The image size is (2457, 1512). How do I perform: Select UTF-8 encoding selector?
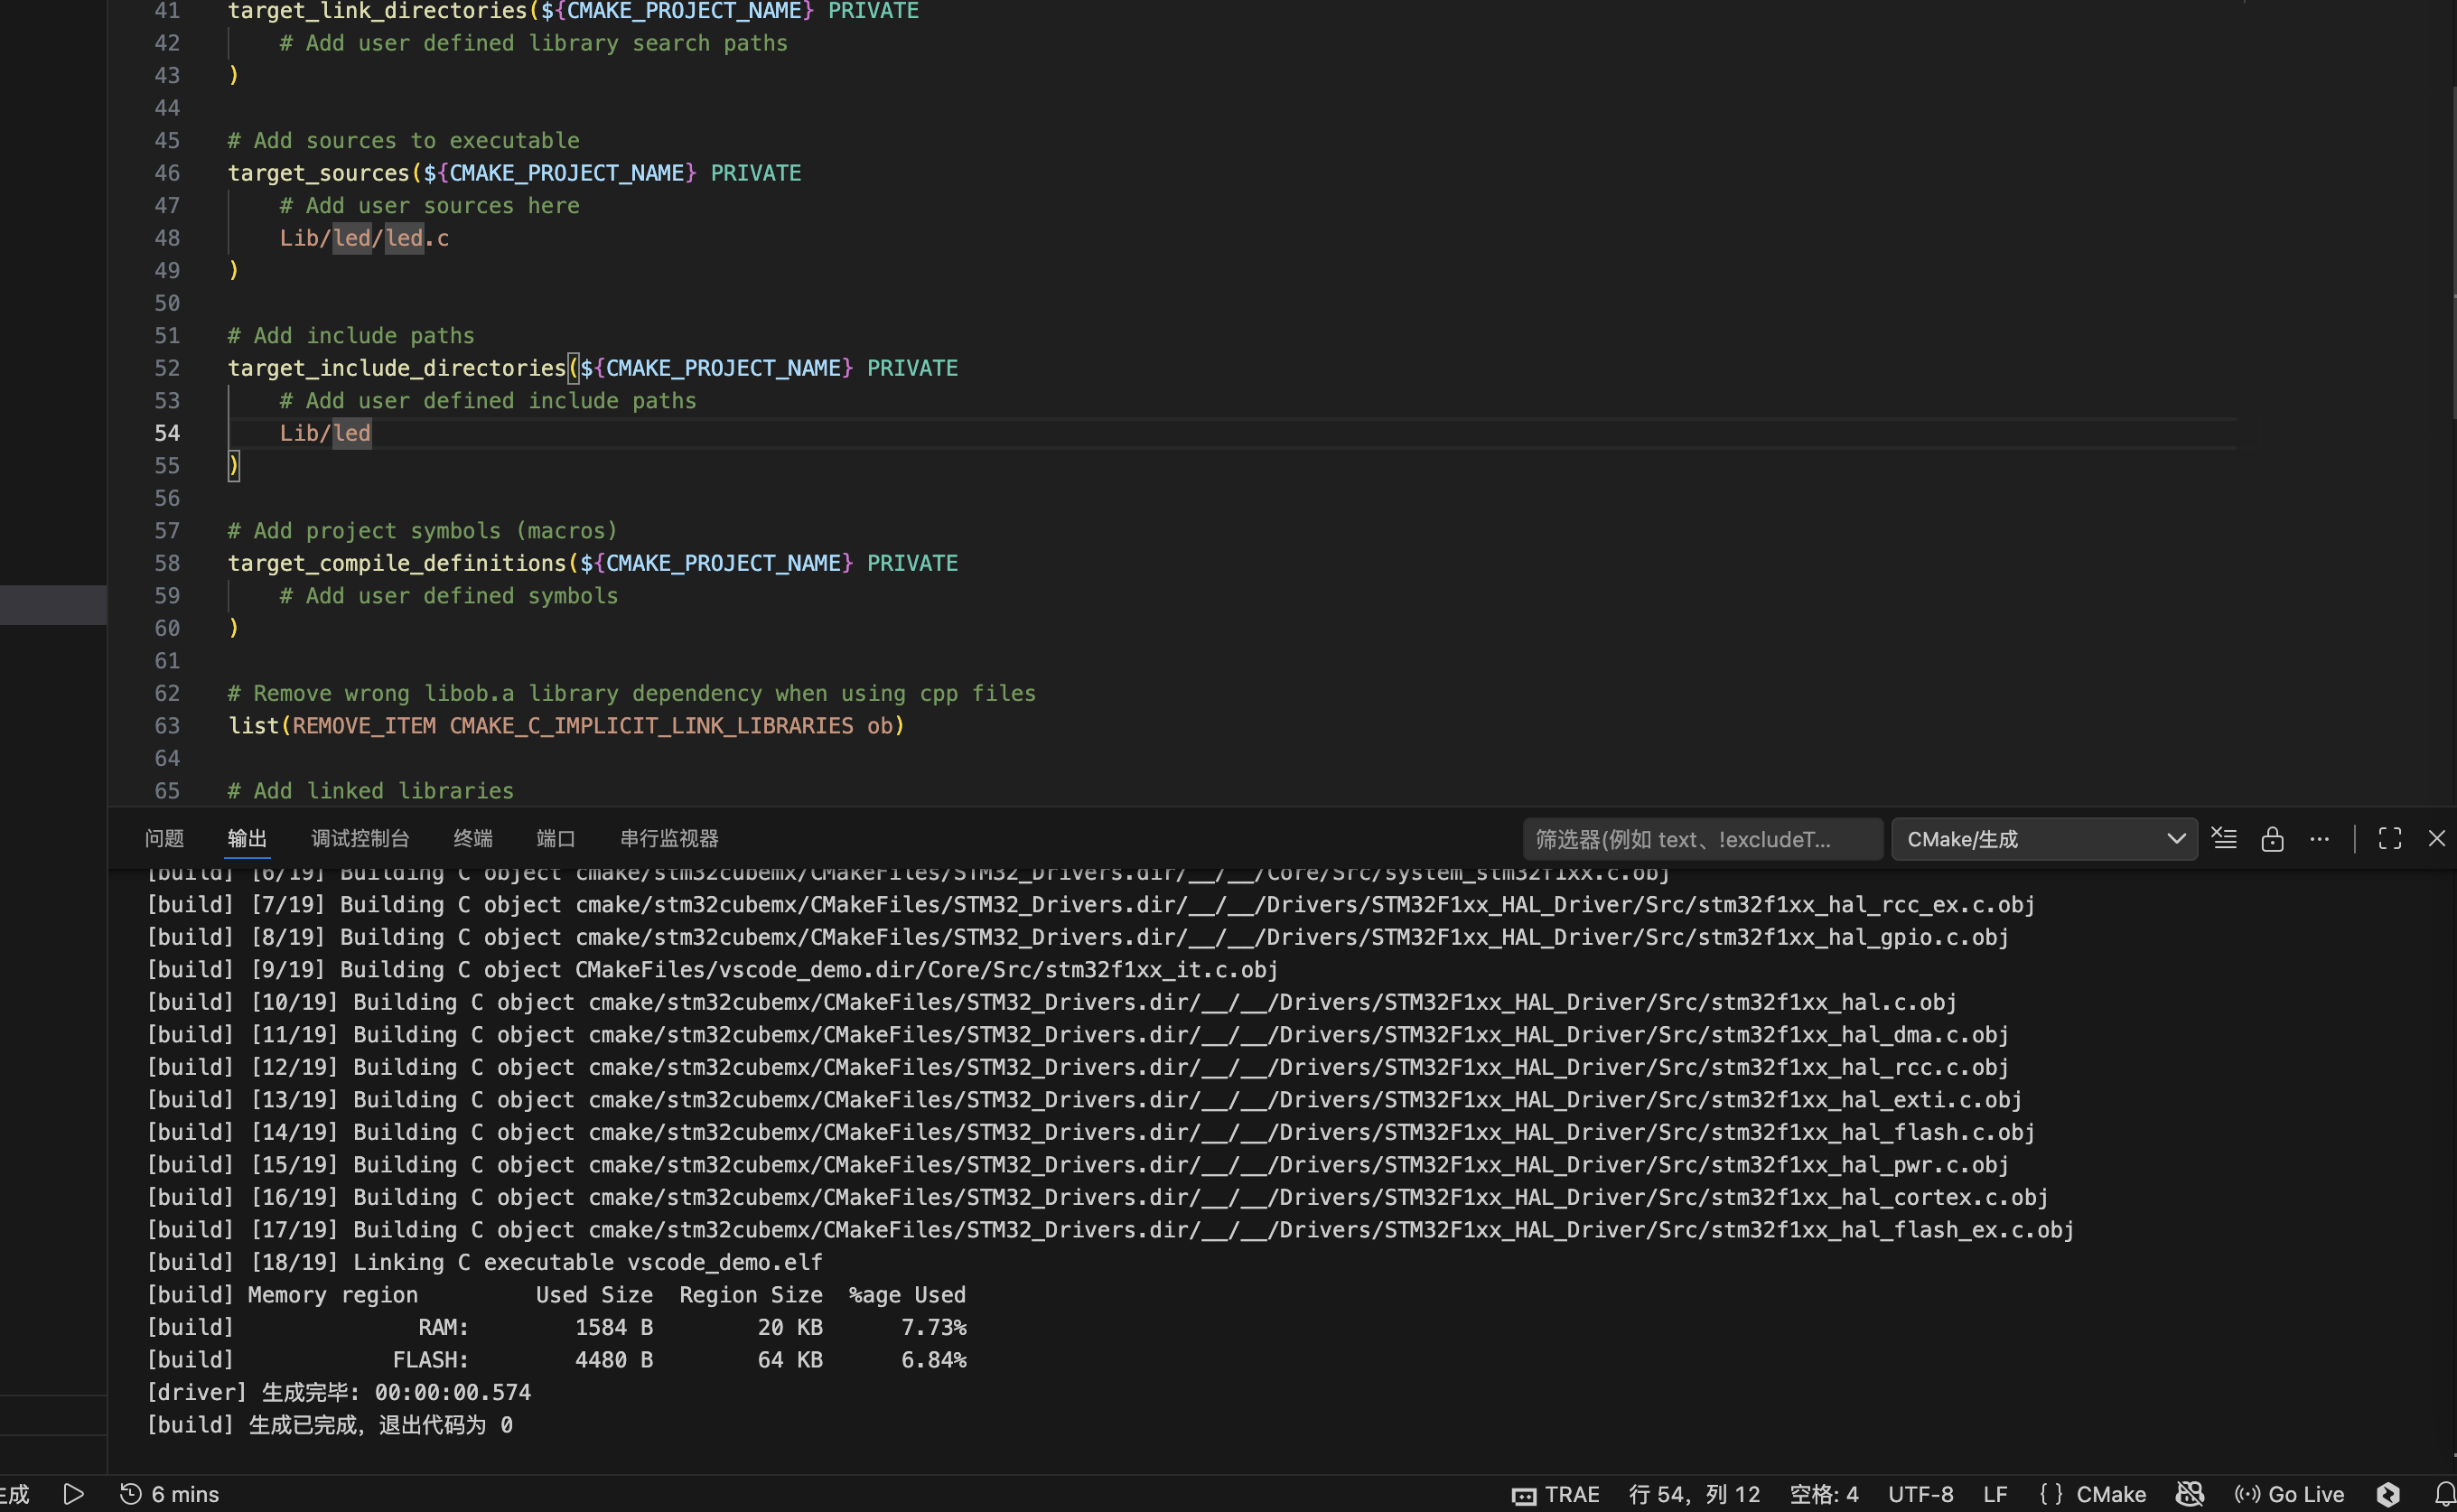pyautogui.click(x=1920, y=1493)
